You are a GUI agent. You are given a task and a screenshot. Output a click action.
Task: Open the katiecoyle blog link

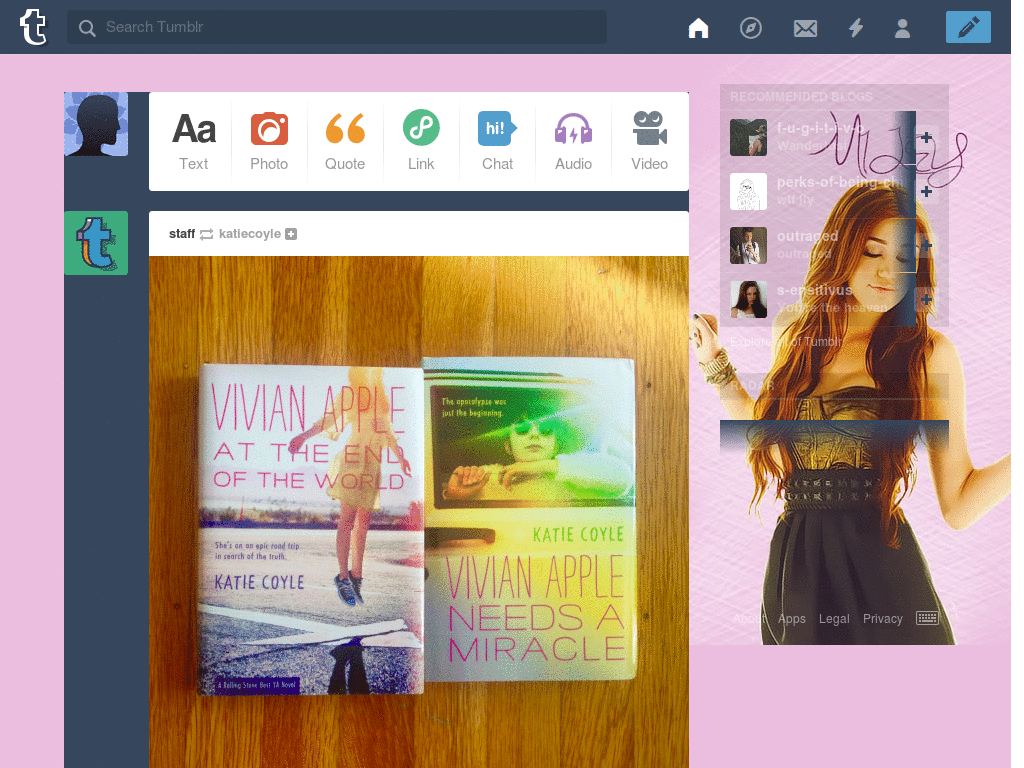[x=249, y=234]
